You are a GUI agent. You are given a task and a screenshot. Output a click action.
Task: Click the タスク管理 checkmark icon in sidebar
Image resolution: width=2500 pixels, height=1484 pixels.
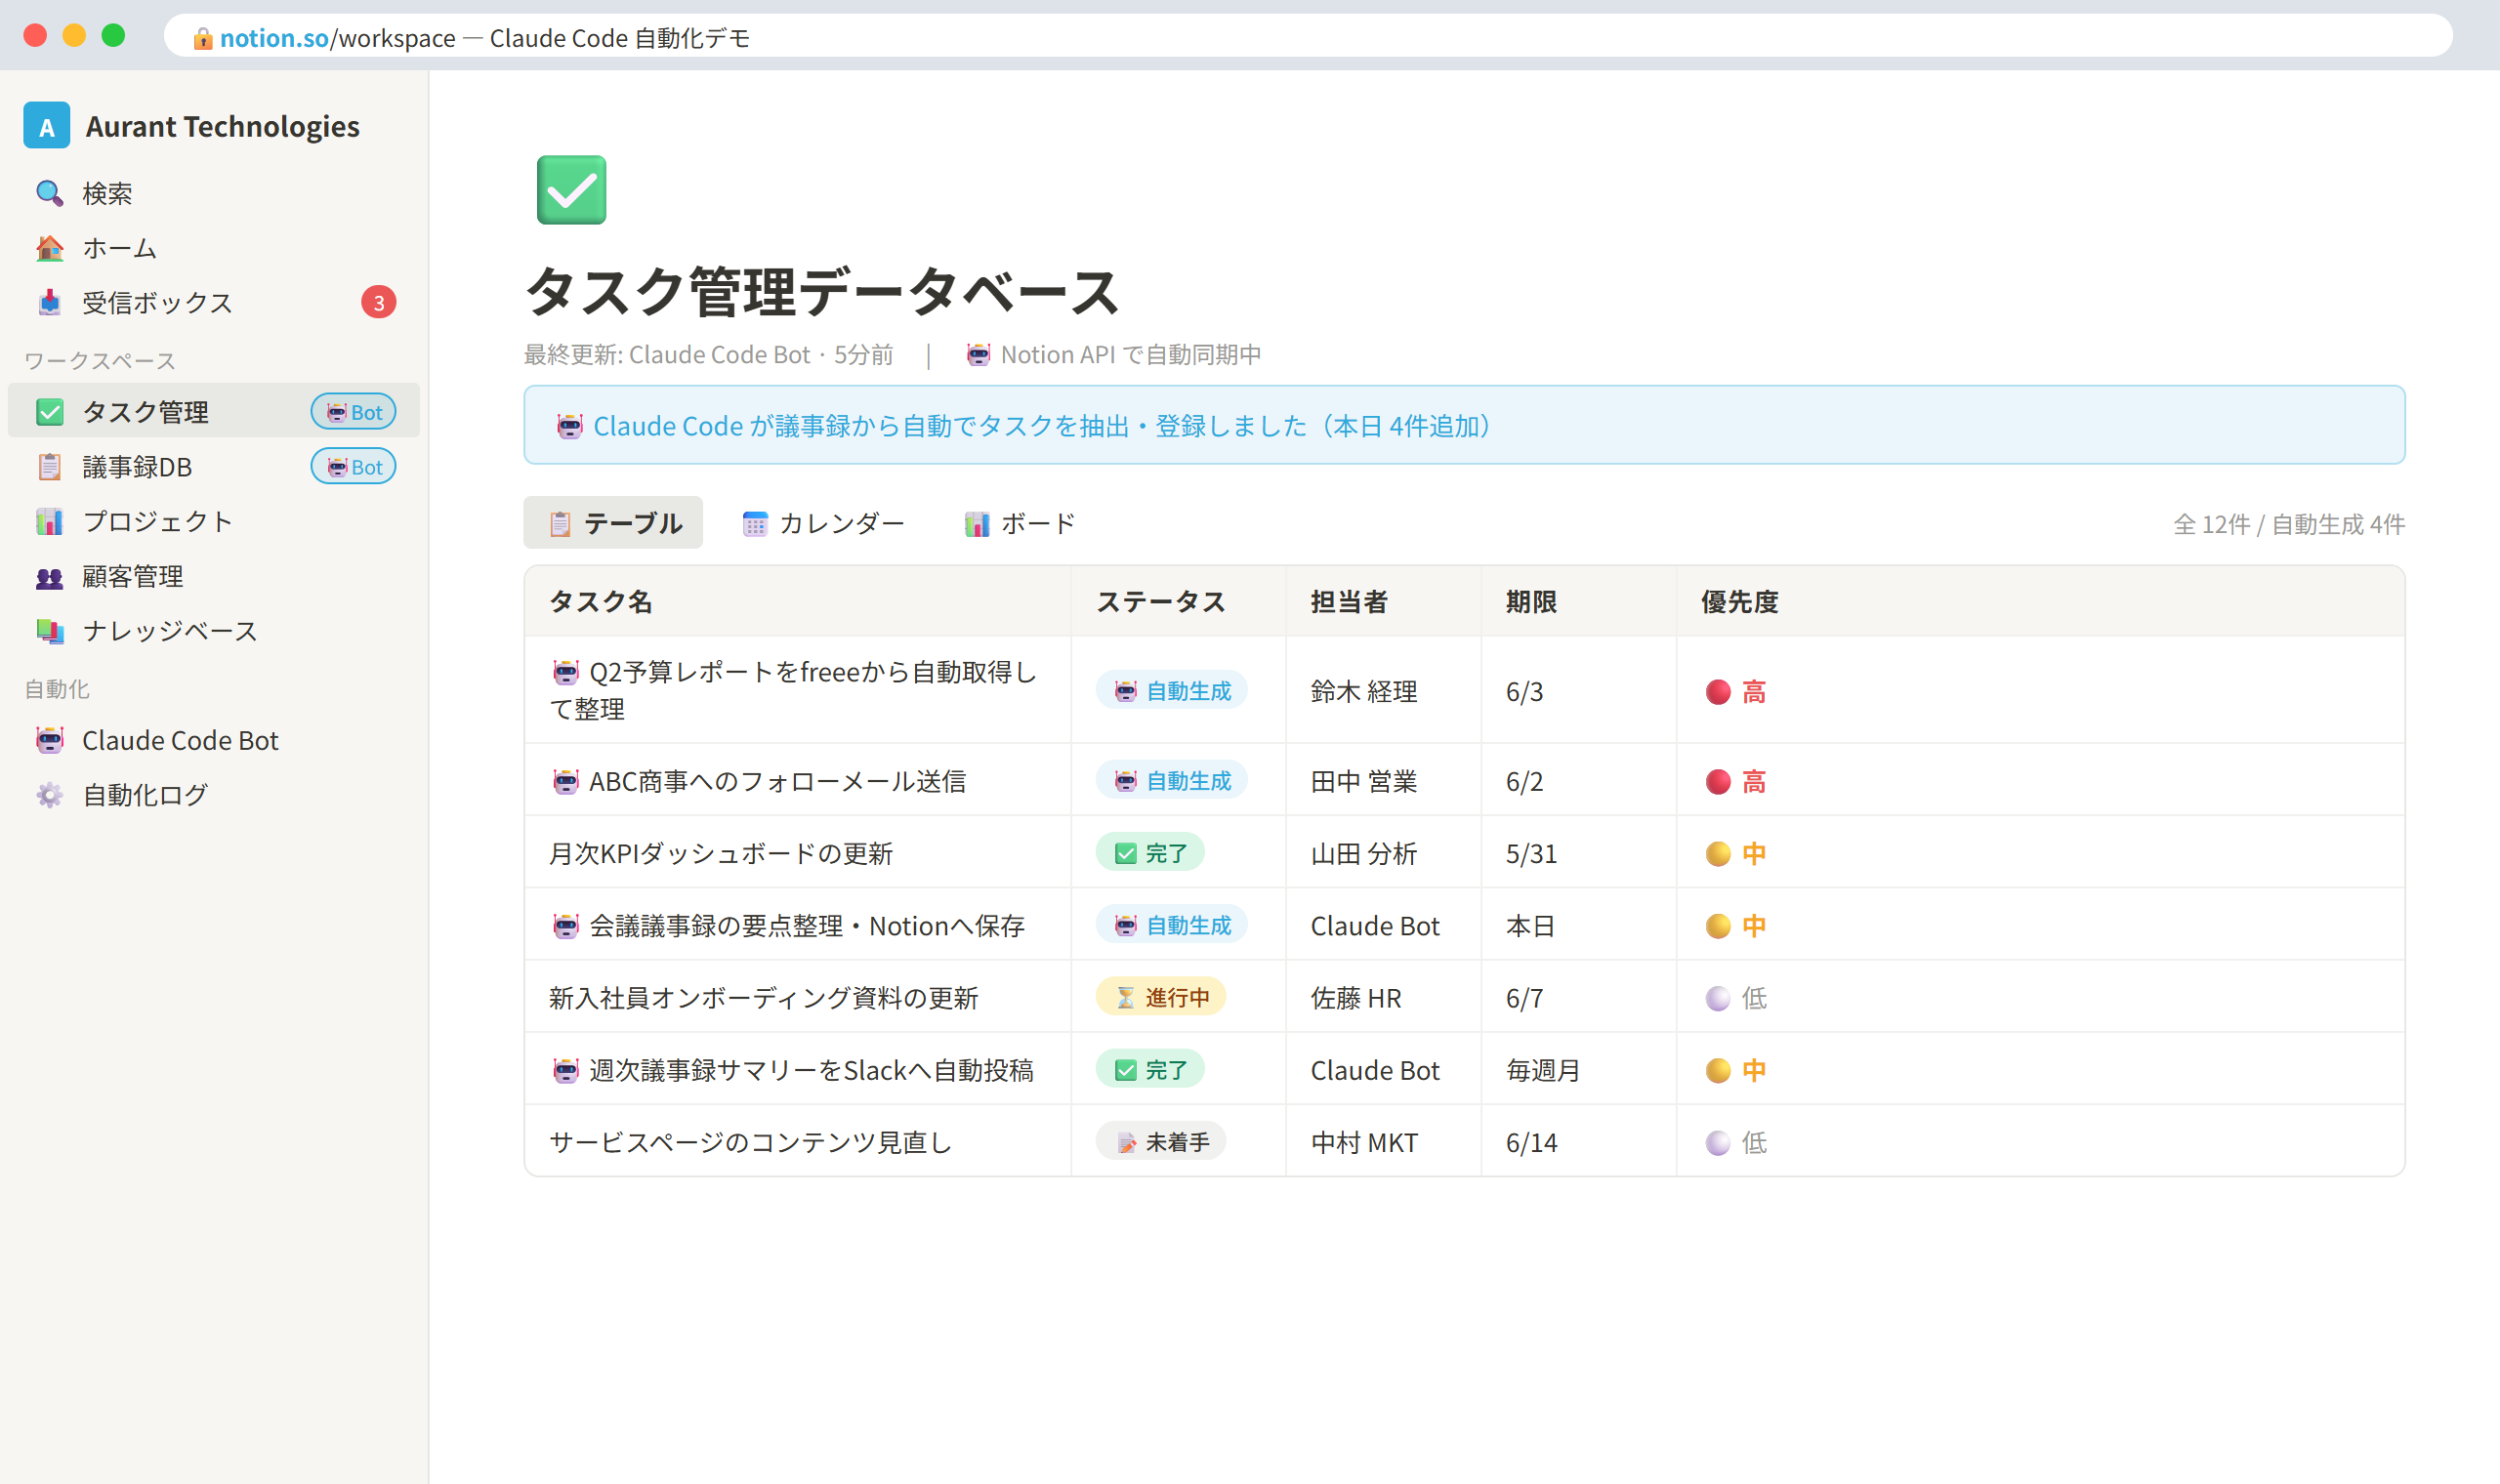click(x=49, y=412)
